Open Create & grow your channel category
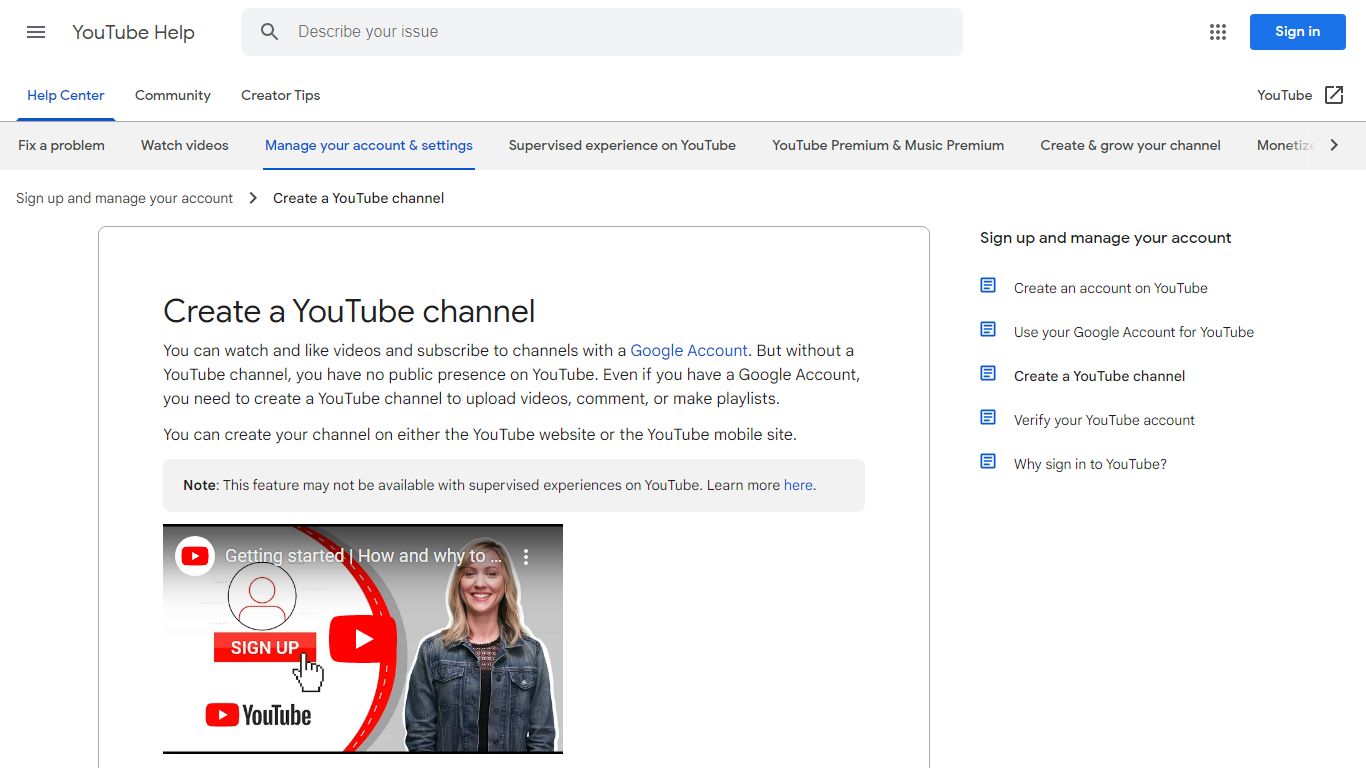Screen dimensions: 1366x768 [x=1130, y=145]
